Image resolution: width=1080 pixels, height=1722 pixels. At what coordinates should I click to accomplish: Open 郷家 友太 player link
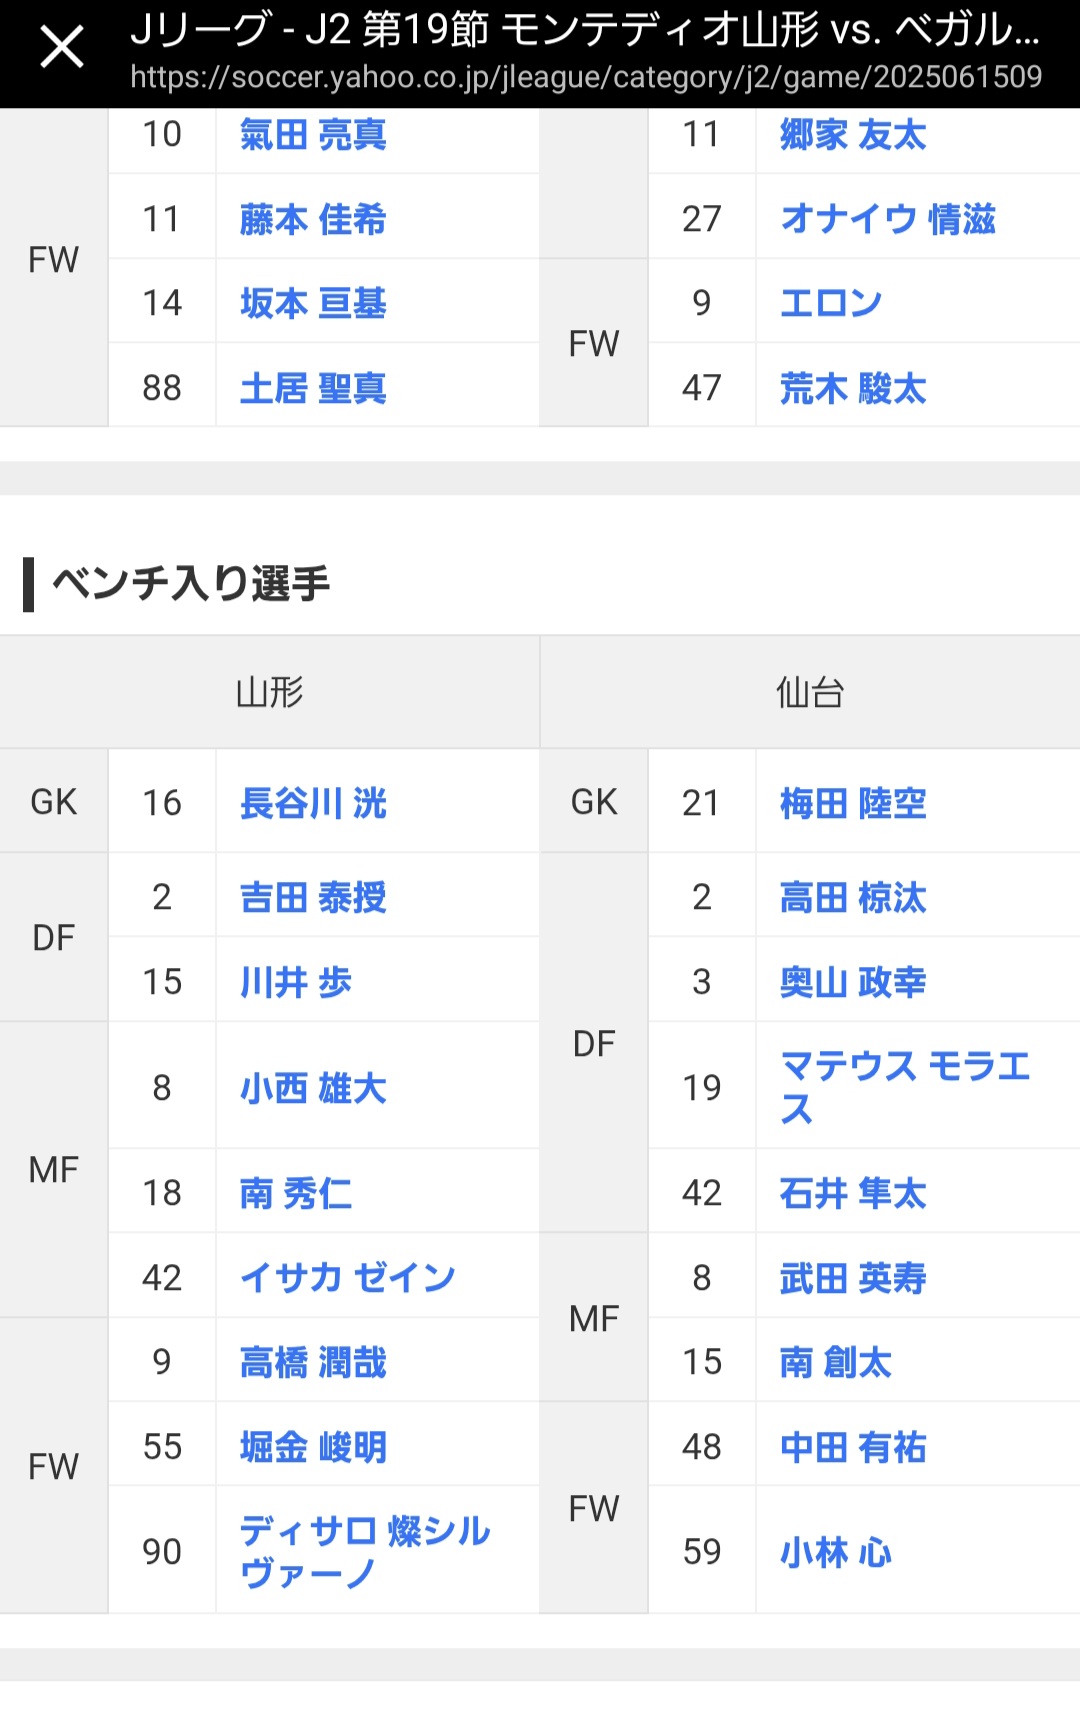point(853,134)
